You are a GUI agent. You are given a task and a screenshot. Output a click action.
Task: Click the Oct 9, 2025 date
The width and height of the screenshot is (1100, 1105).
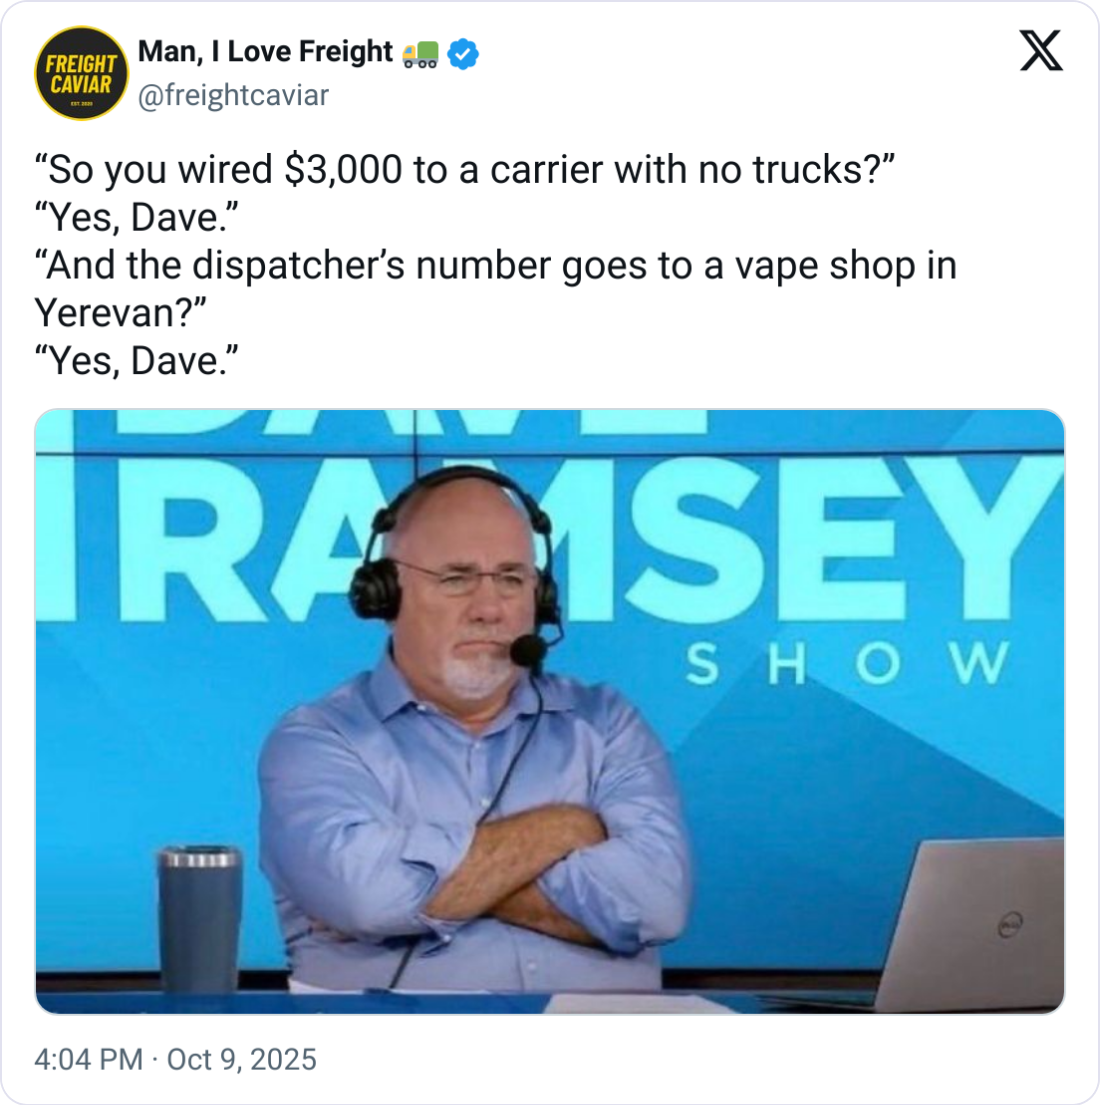(242, 1059)
